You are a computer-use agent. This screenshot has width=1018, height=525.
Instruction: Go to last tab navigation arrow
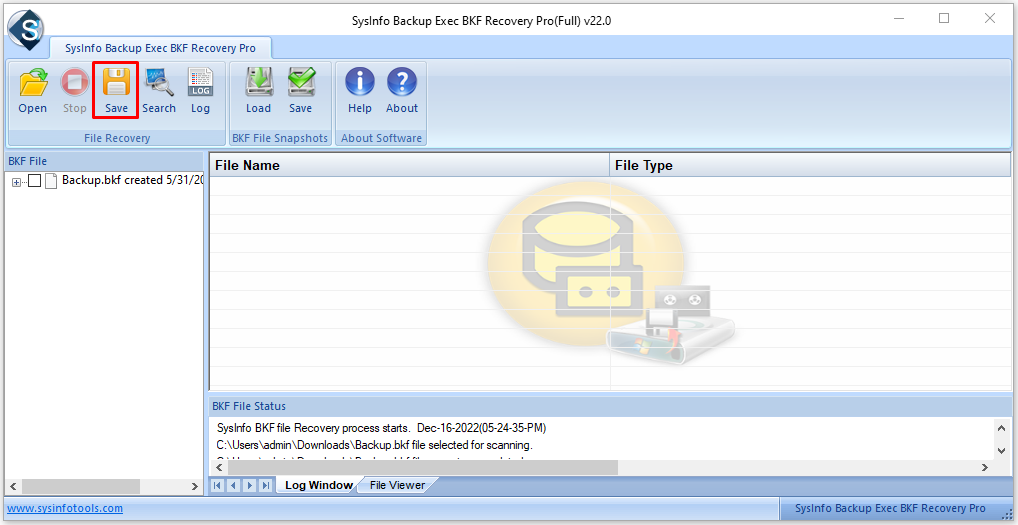click(265, 485)
